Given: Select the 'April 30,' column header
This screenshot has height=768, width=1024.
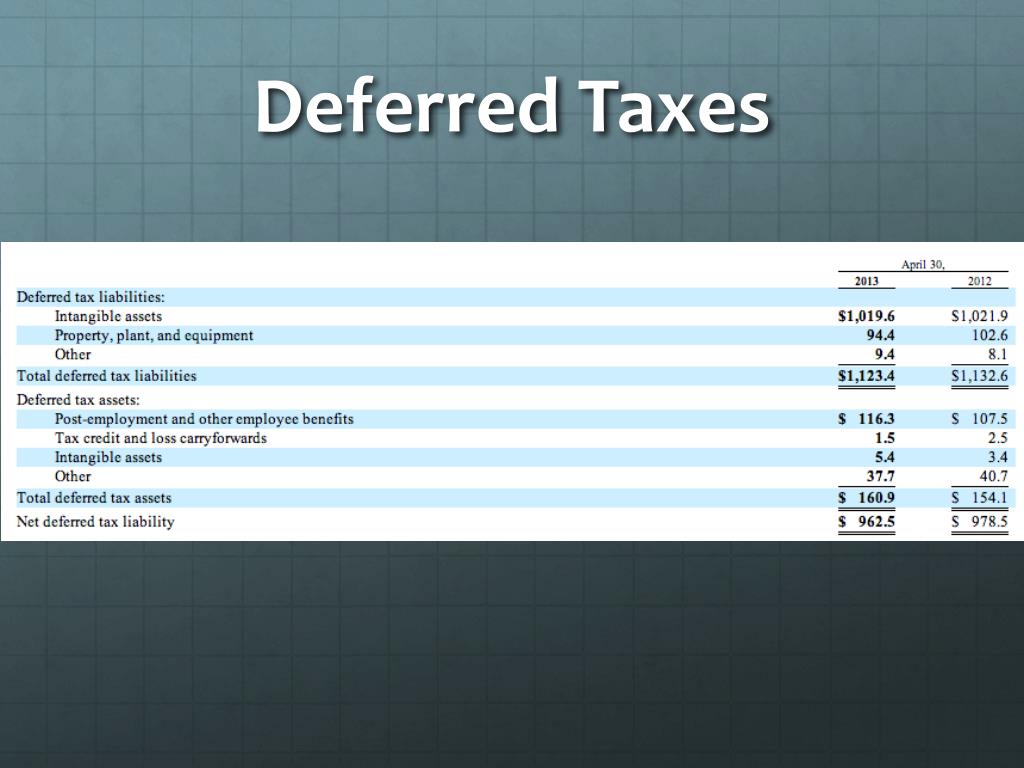Looking at the screenshot, I should [923, 264].
